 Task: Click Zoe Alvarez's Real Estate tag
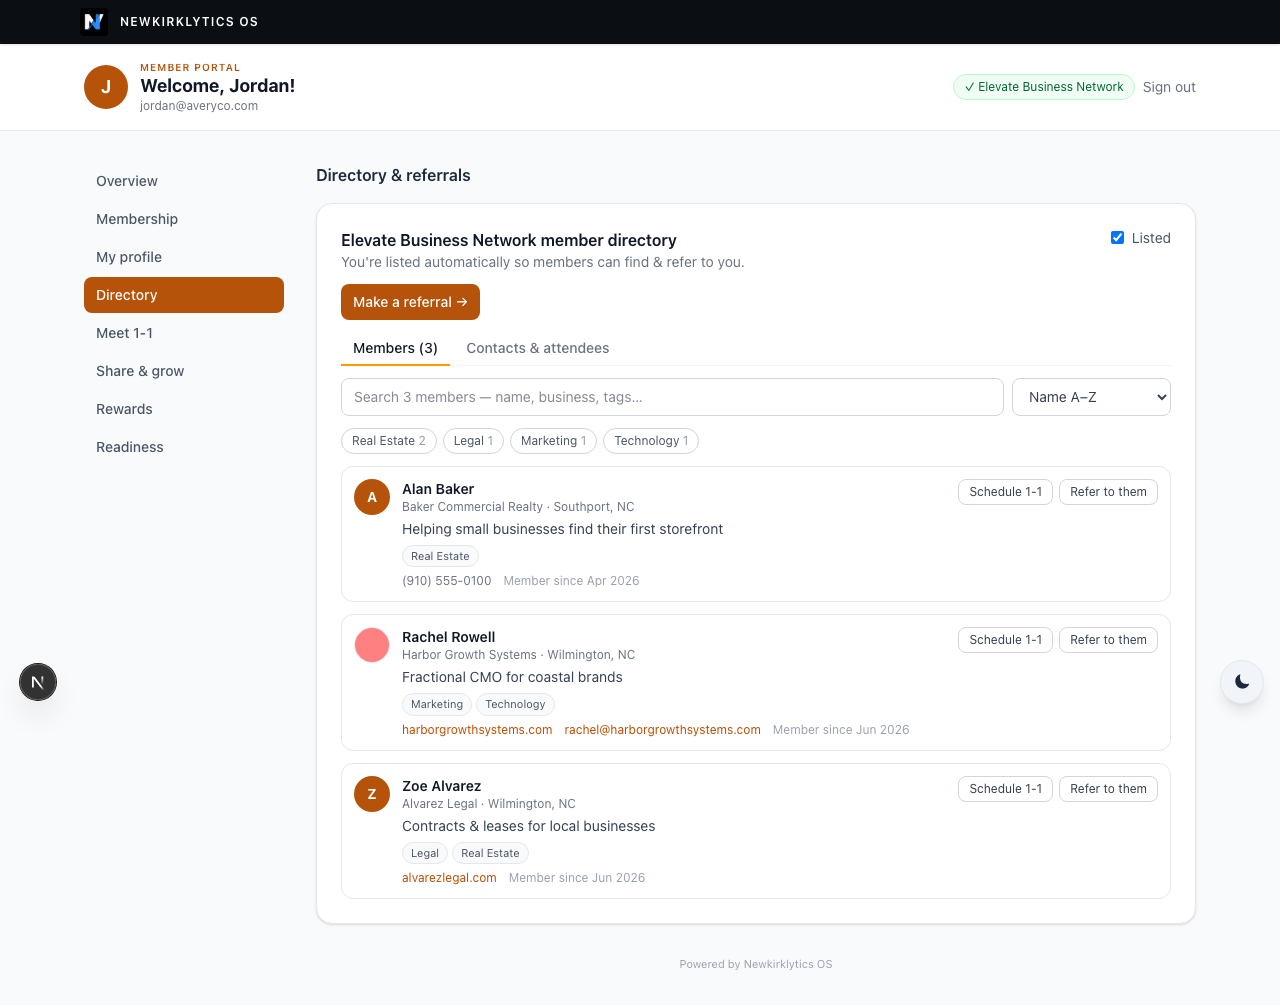point(490,853)
